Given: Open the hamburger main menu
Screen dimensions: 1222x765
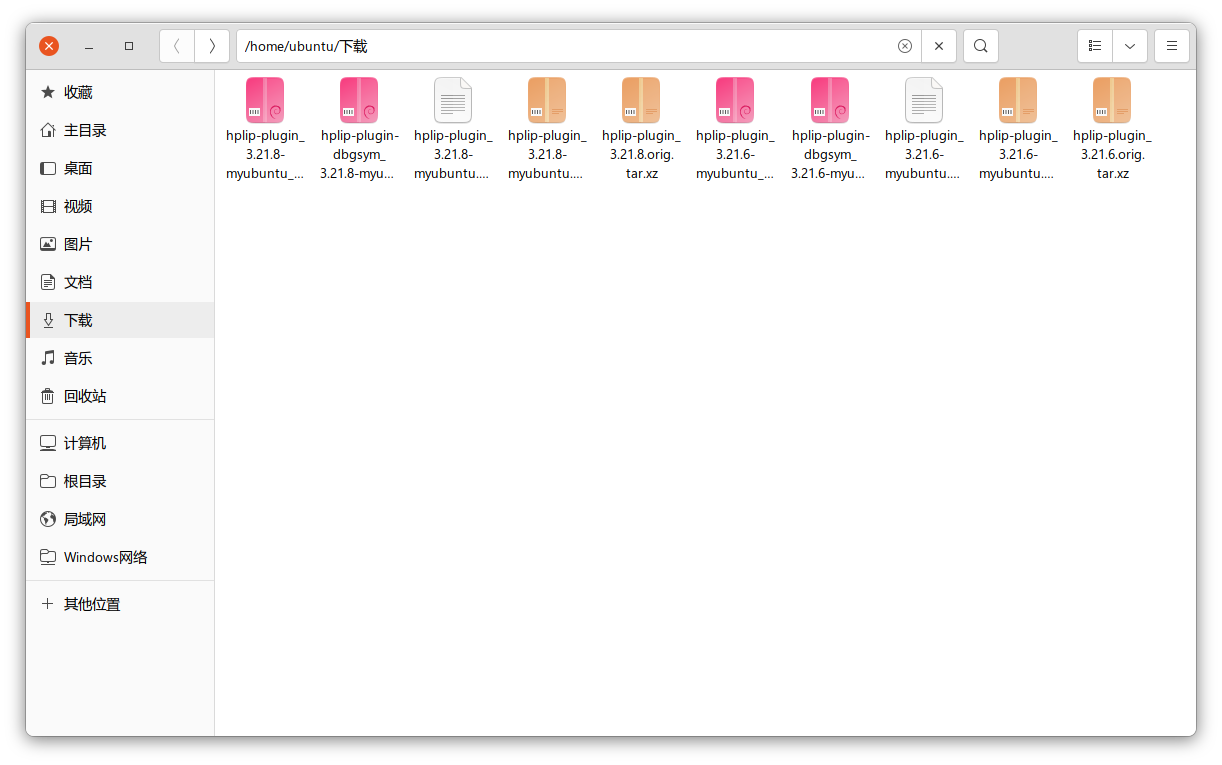Looking at the screenshot, I should point(1172,46).
